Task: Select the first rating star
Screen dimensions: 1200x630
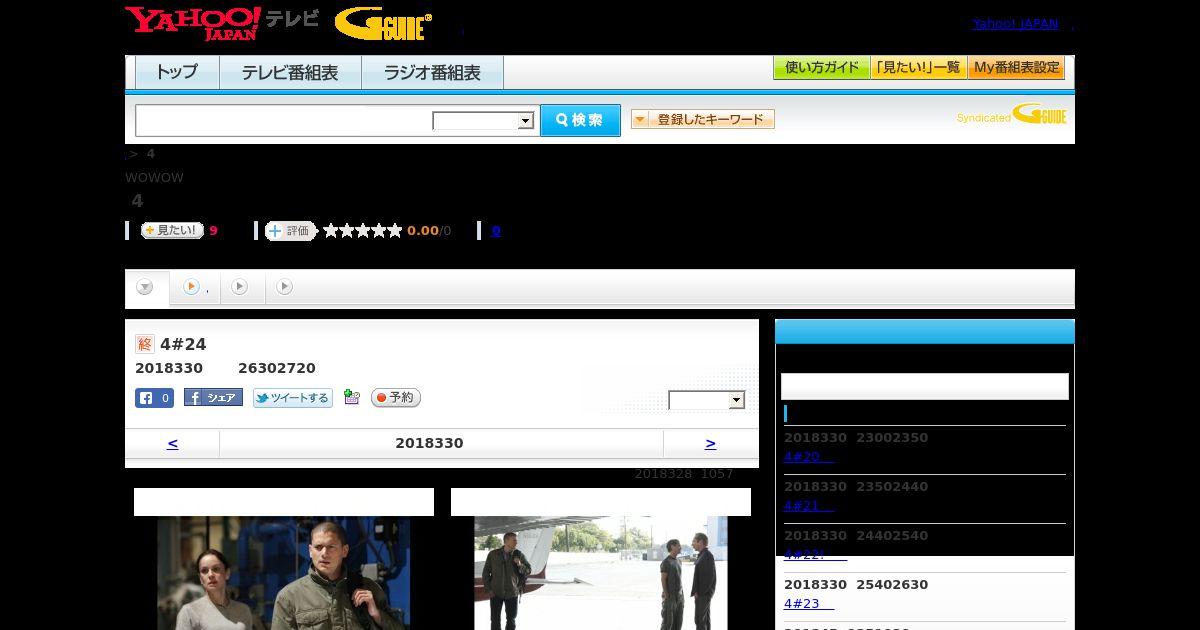Action: [331, 231]
